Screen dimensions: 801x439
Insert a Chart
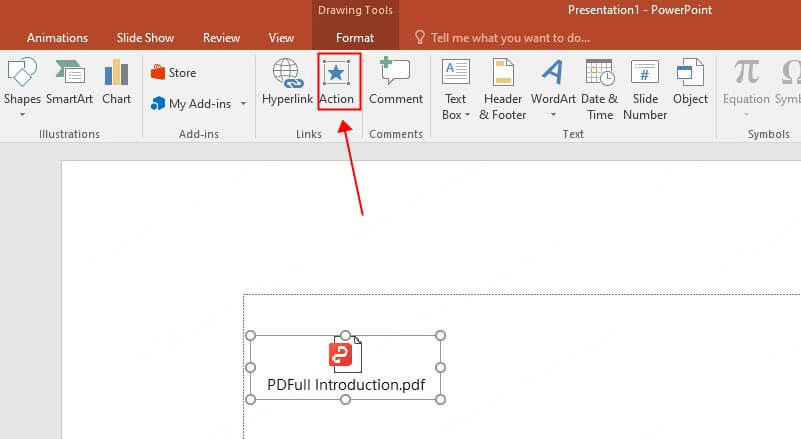116,82
